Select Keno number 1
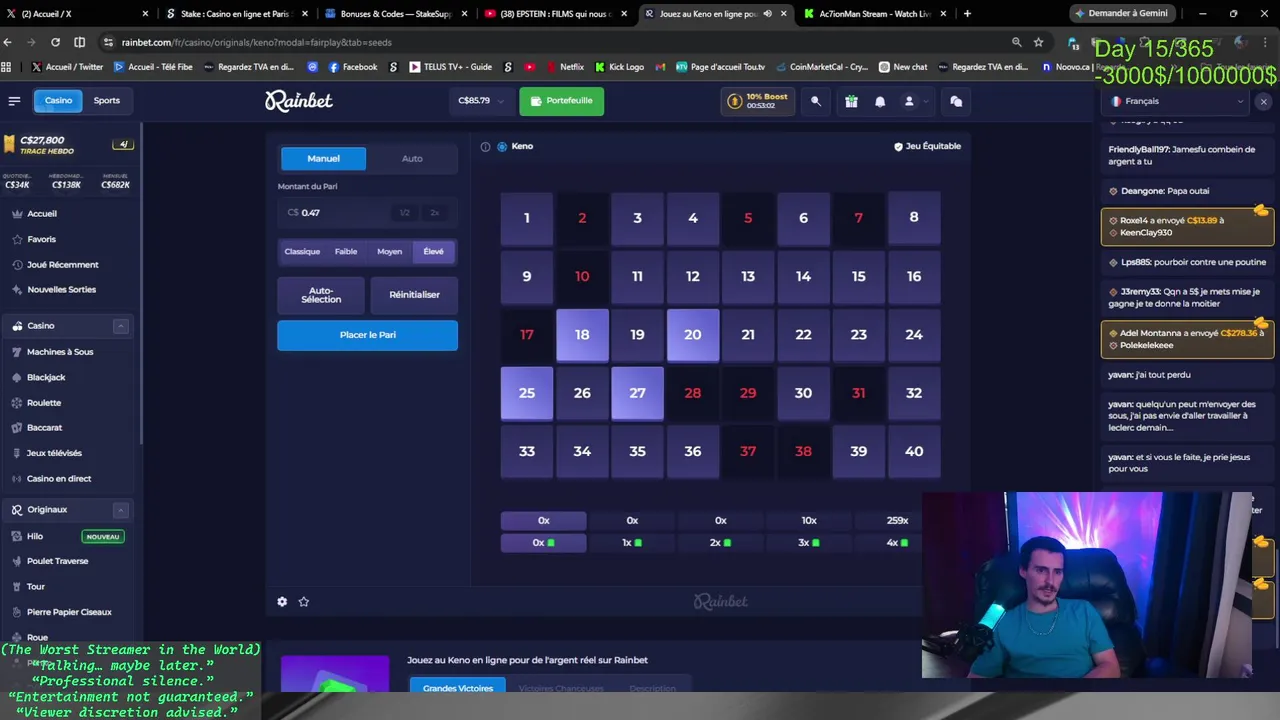 [527, 218]
